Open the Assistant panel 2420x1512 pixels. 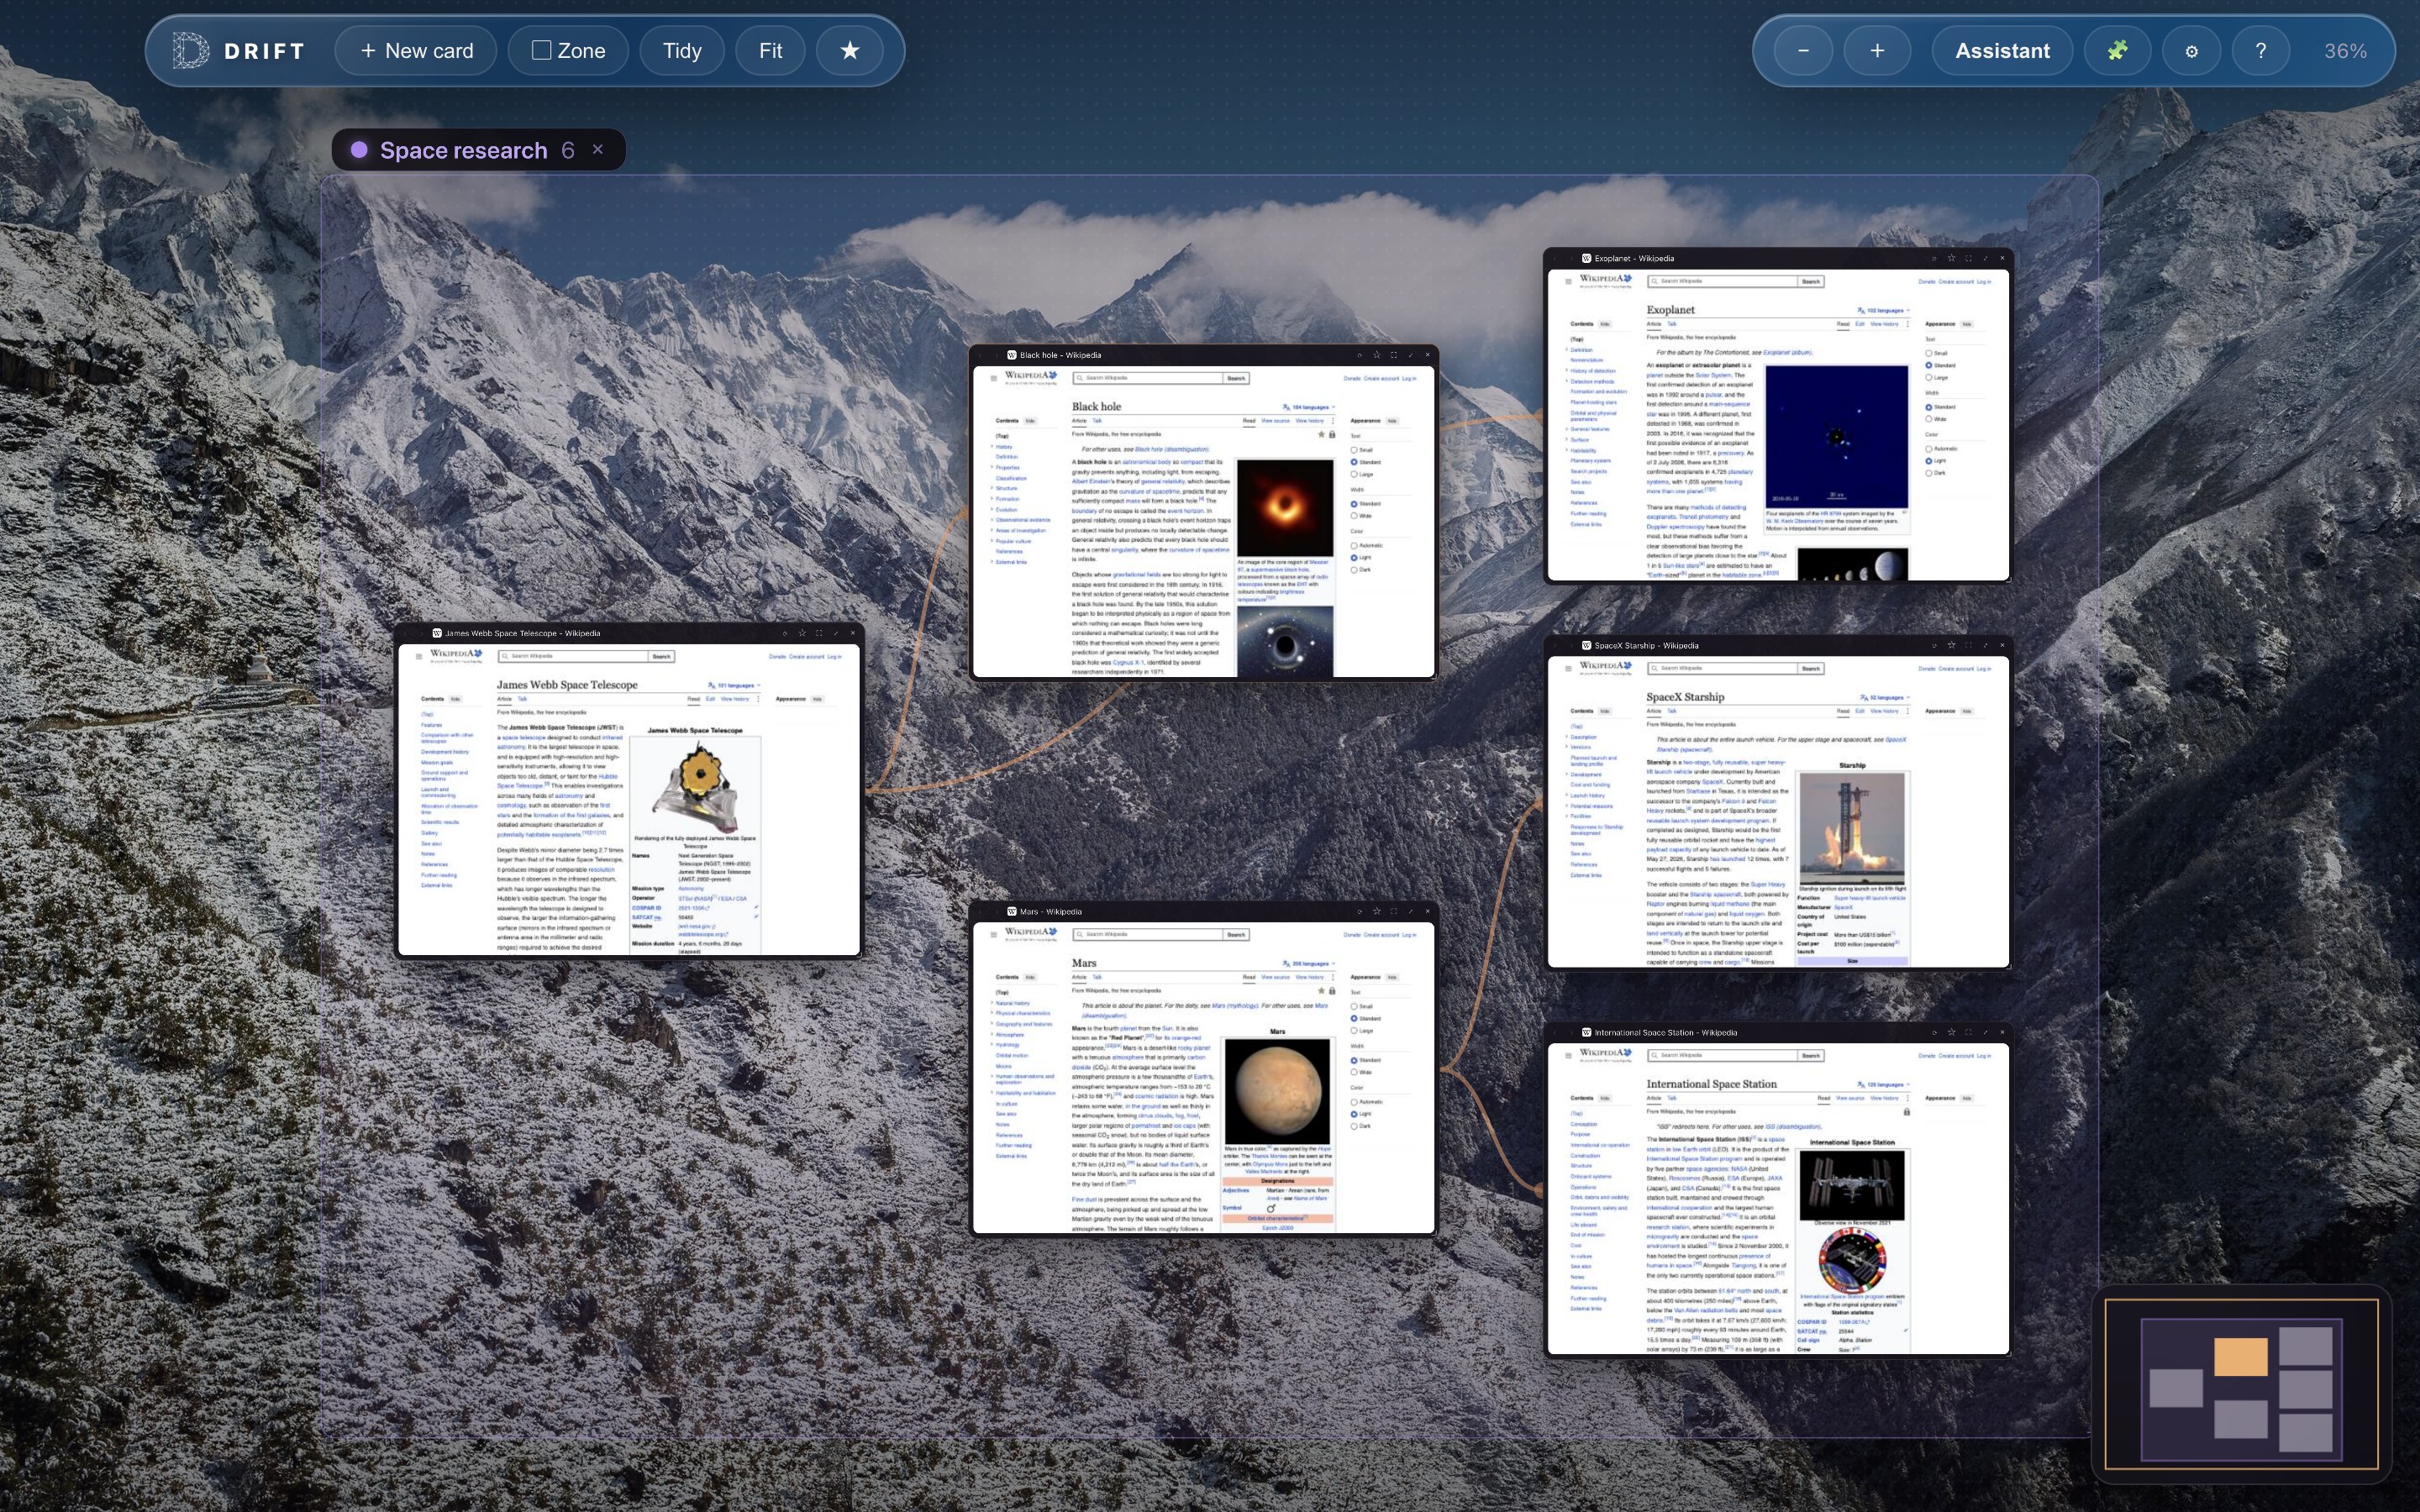[2002, 51]
